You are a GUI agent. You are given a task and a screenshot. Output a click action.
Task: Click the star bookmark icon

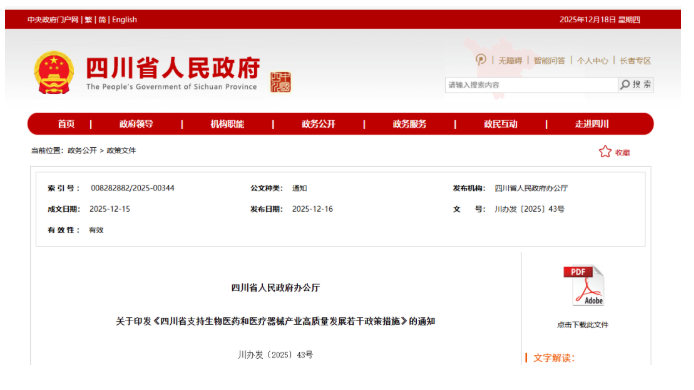(605, 152)
